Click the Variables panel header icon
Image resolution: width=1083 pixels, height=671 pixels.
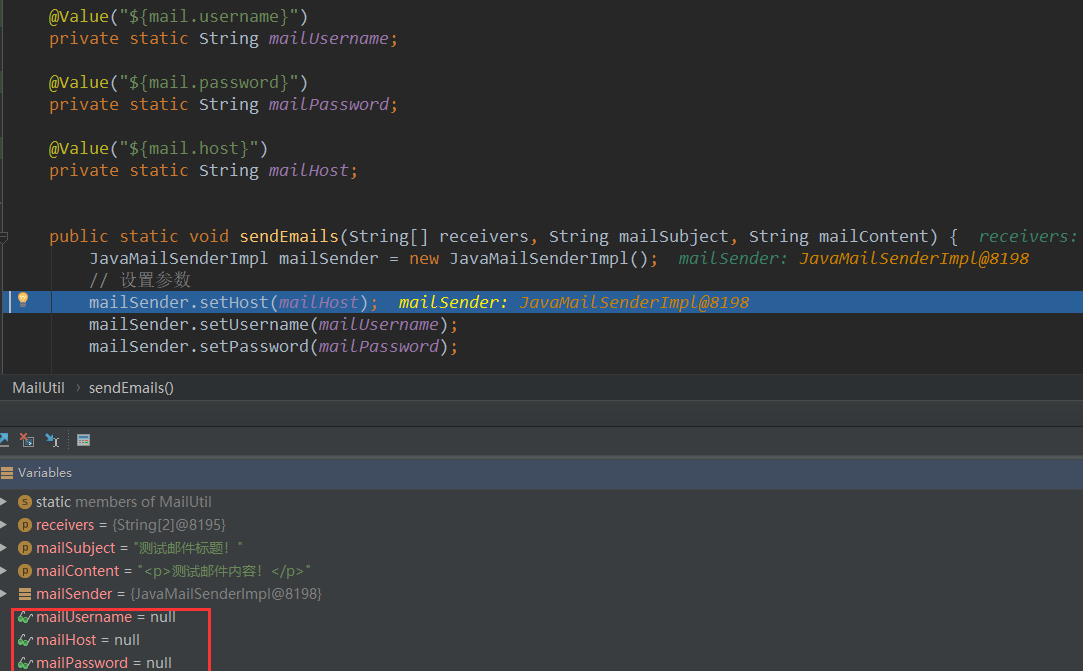click(x=8, y=473)
